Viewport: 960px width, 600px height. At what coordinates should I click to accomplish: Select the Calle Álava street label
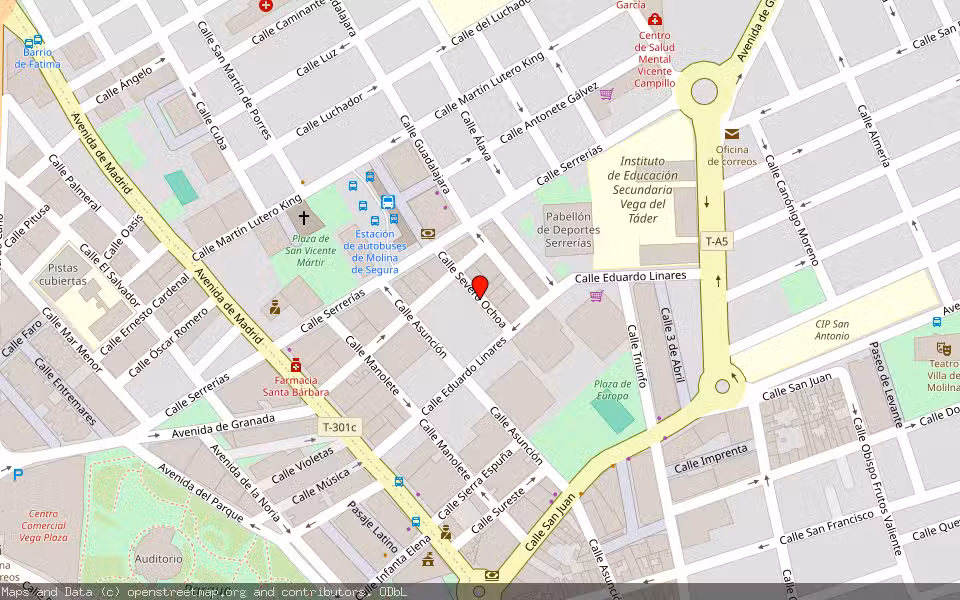(476, 135)
